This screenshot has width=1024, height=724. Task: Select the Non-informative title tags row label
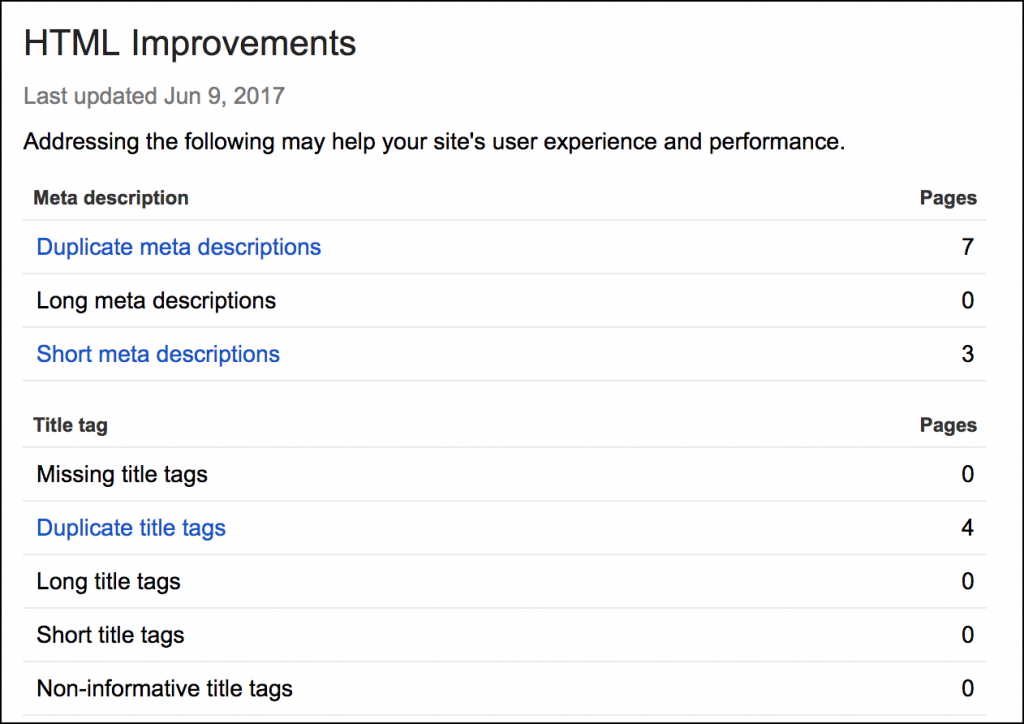[164, 689]
